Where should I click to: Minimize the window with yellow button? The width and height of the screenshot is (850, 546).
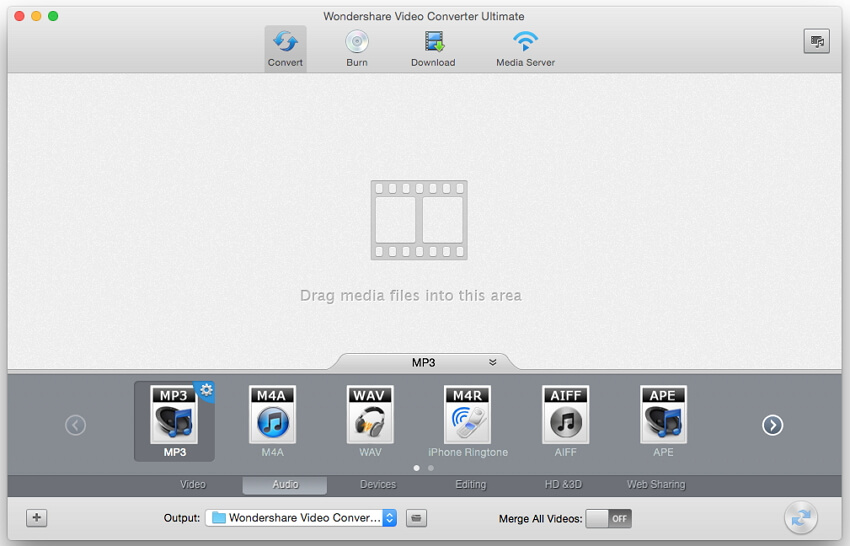click(36, 16)
